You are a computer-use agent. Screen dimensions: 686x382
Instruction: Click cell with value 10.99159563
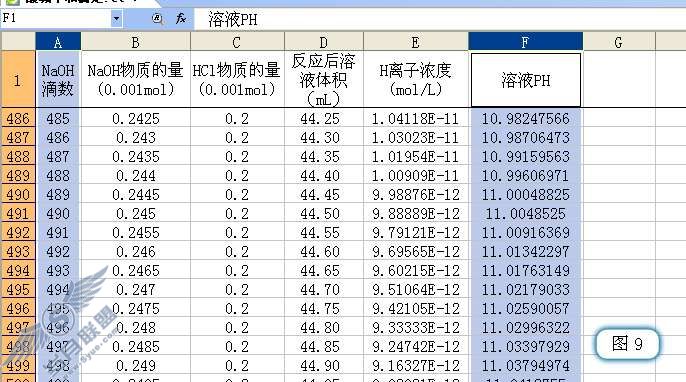(x=525, y=156)
